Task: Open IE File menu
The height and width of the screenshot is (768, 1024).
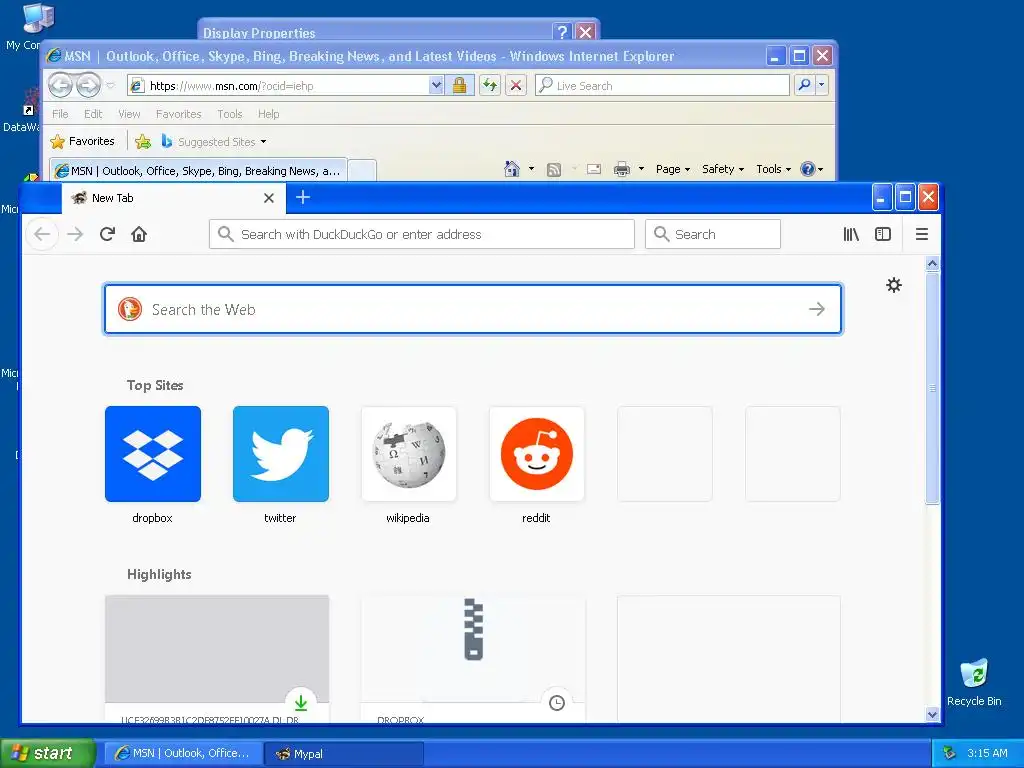Action: [x=60, y=114]
